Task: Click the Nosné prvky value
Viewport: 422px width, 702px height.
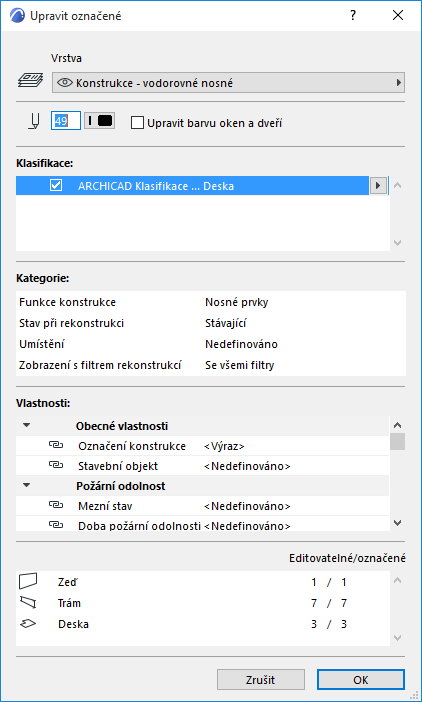Action: click(236, 302)
